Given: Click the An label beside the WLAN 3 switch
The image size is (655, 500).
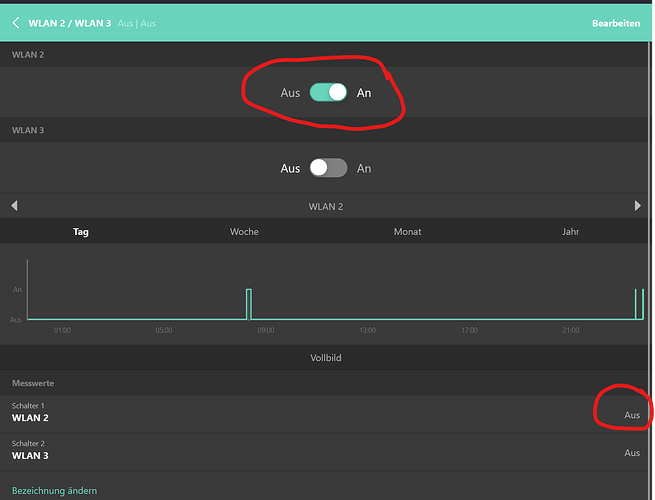Looking at the screenshot, I should point(364,169).
